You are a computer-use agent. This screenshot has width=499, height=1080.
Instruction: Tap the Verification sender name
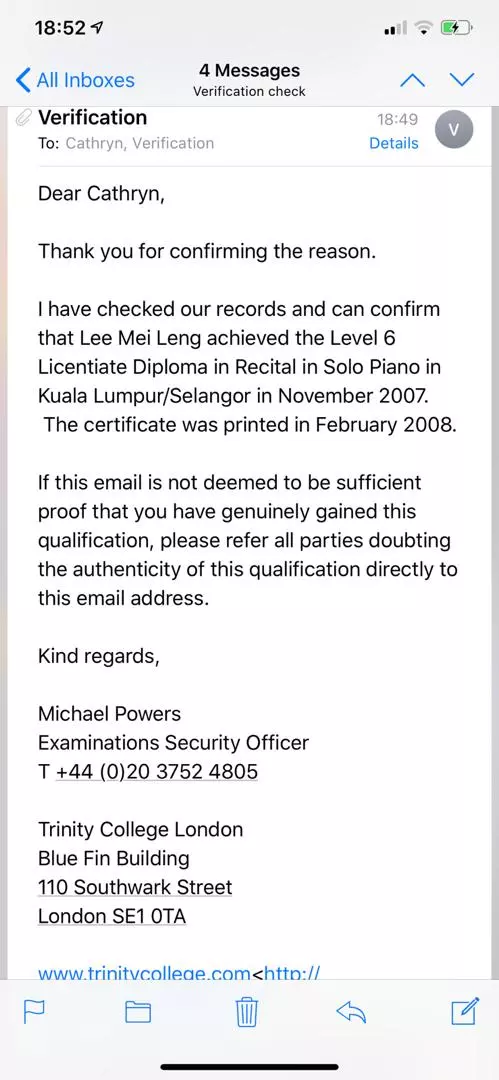click(92, 118)
